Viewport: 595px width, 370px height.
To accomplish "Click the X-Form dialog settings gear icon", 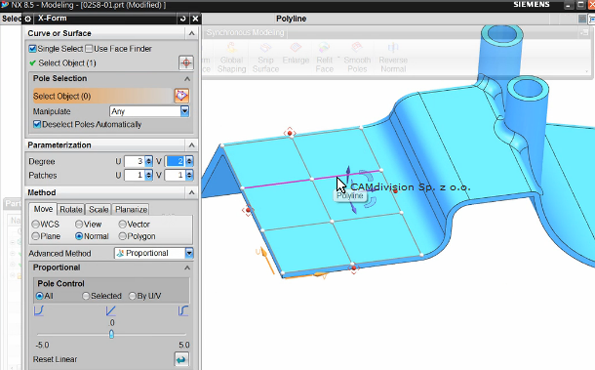I will coord(28,19).
